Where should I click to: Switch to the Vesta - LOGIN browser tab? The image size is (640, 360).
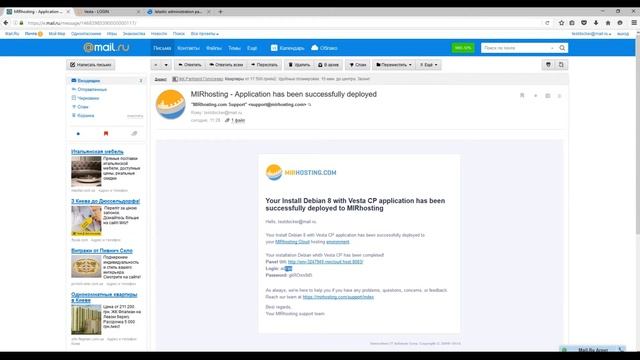pos(108,11)
